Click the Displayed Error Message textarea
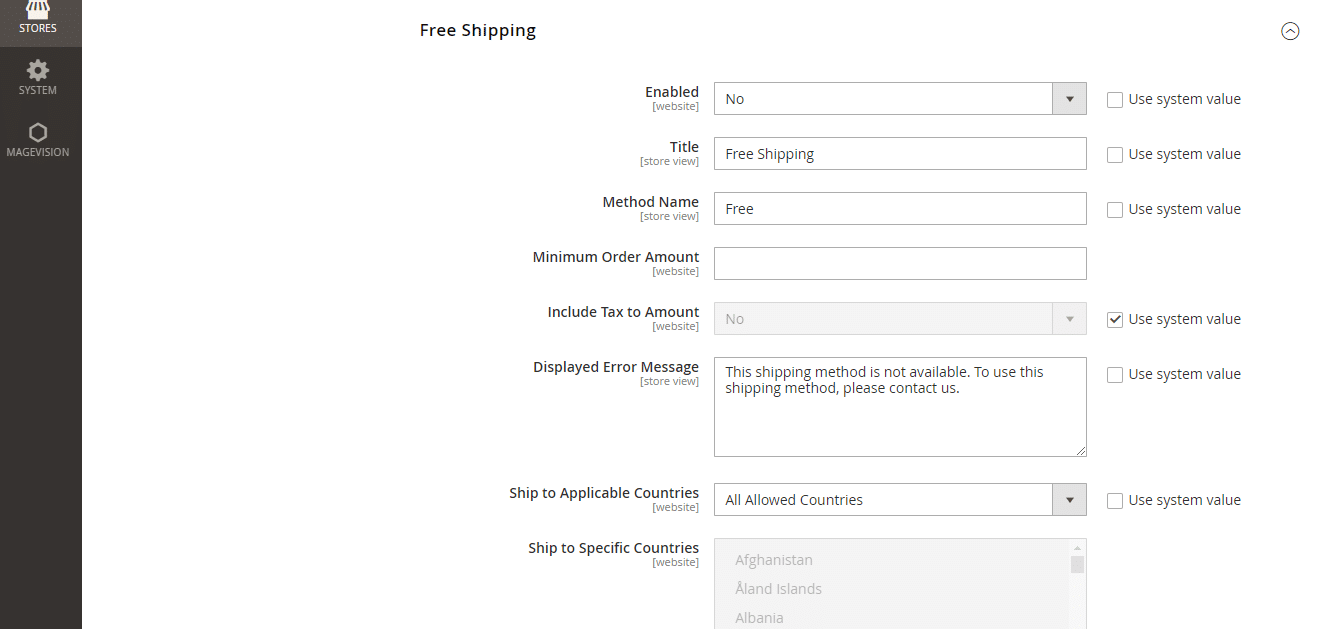Image resolution: width=1341 pixels, height=629 pixels. pyautogui.click(x=900, y=407)
